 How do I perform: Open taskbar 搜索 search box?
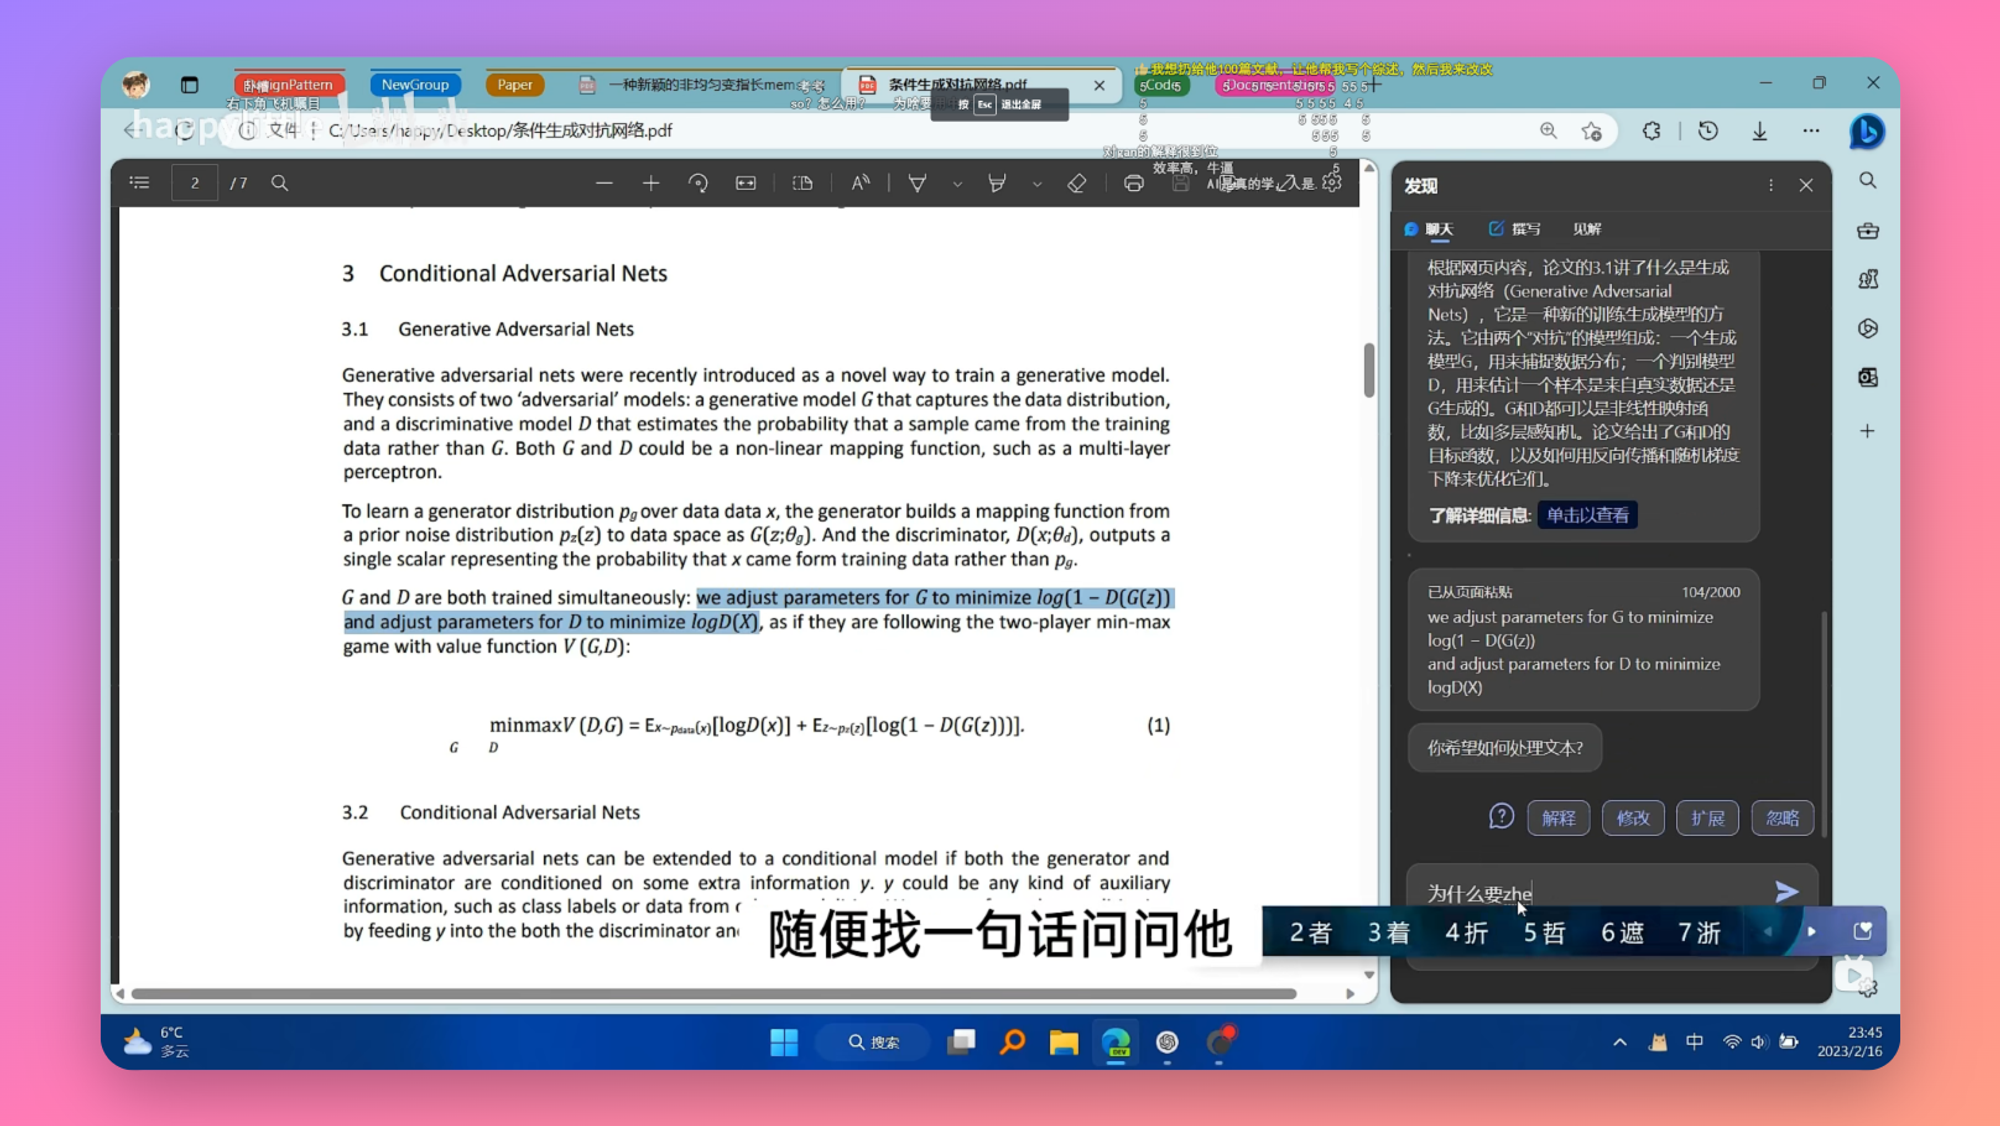[875, 1042]
